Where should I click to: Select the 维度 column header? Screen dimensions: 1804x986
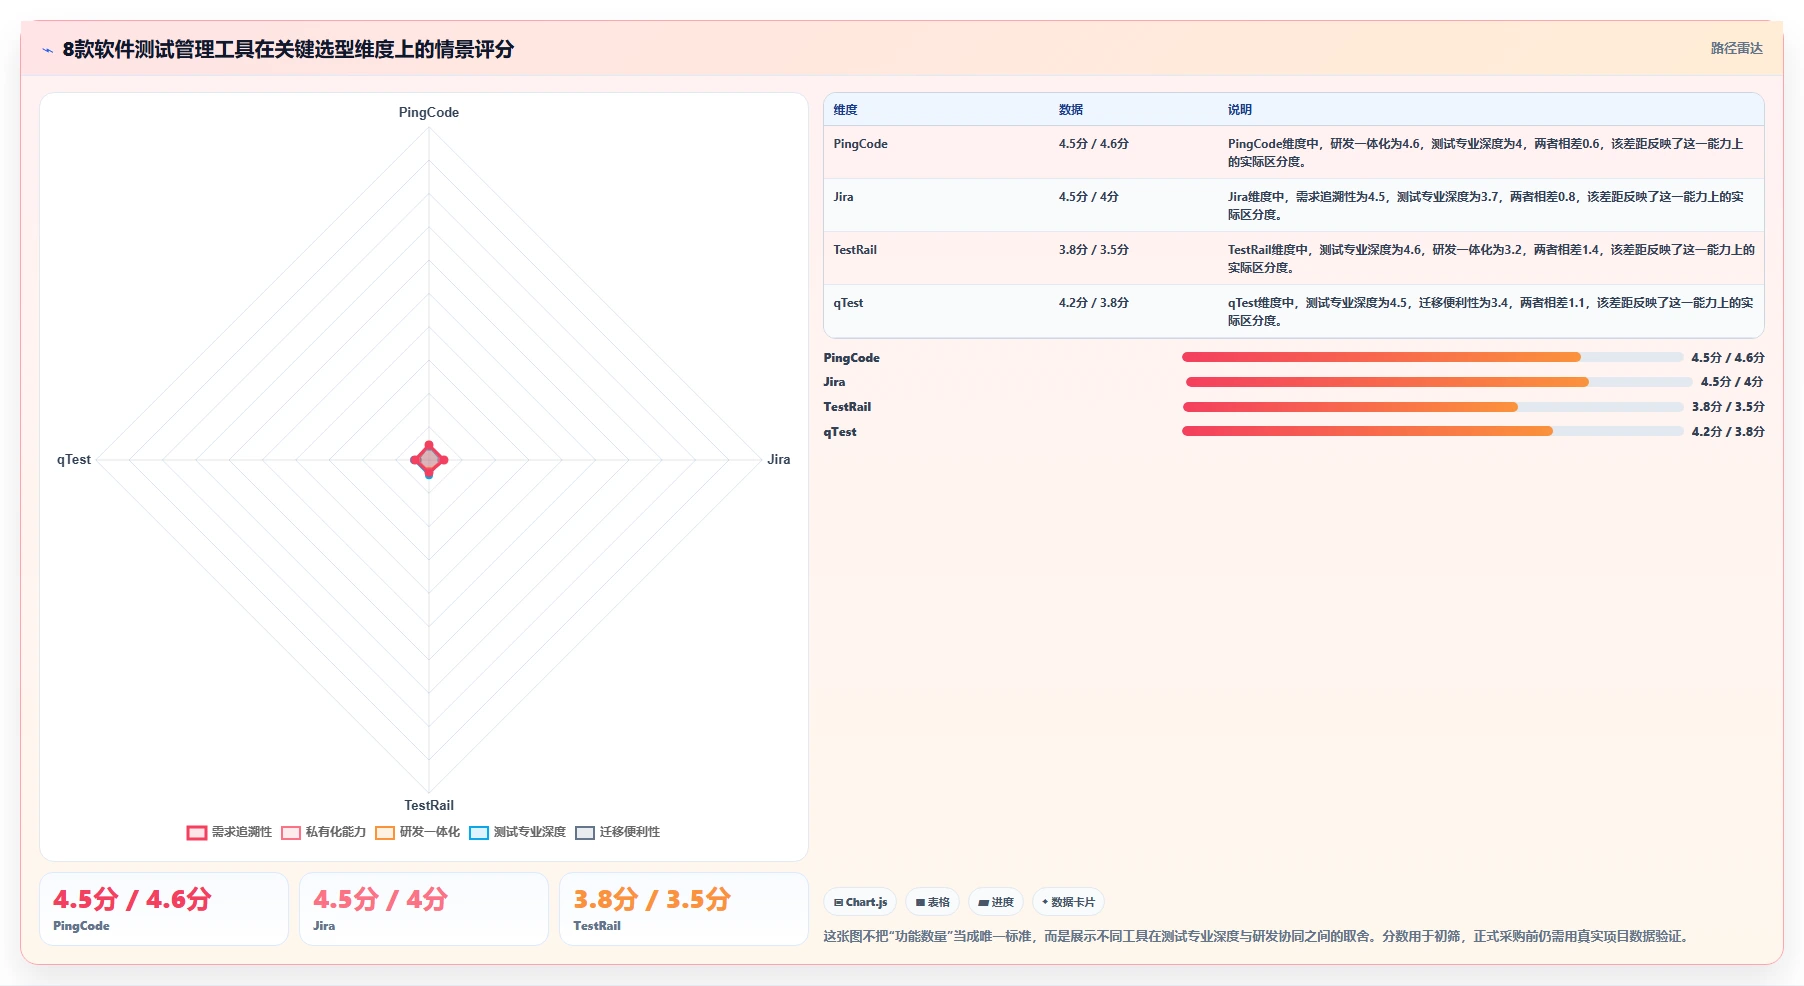845,110
